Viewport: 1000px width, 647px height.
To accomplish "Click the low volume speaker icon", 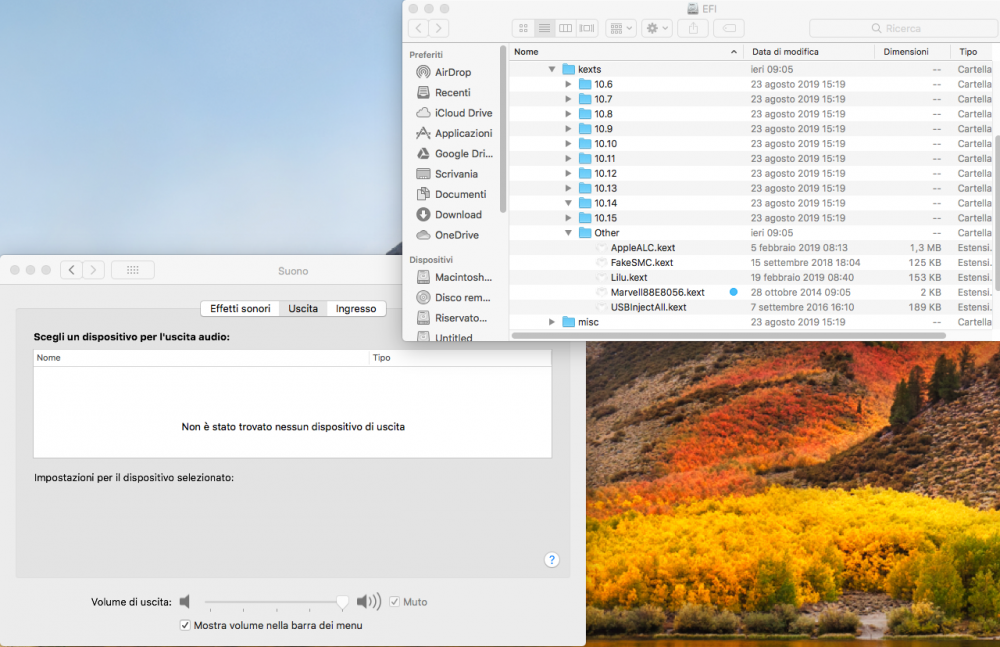I will (185, 602).
